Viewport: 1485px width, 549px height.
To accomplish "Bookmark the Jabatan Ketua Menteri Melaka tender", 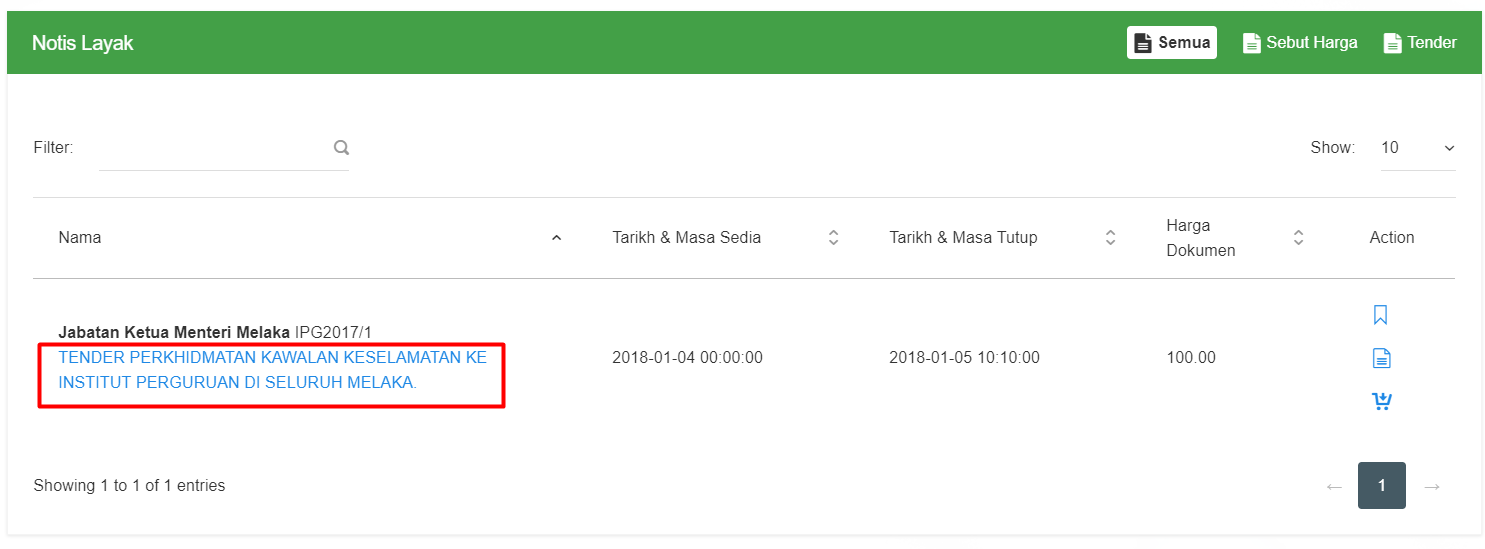I will point(1380,315).
